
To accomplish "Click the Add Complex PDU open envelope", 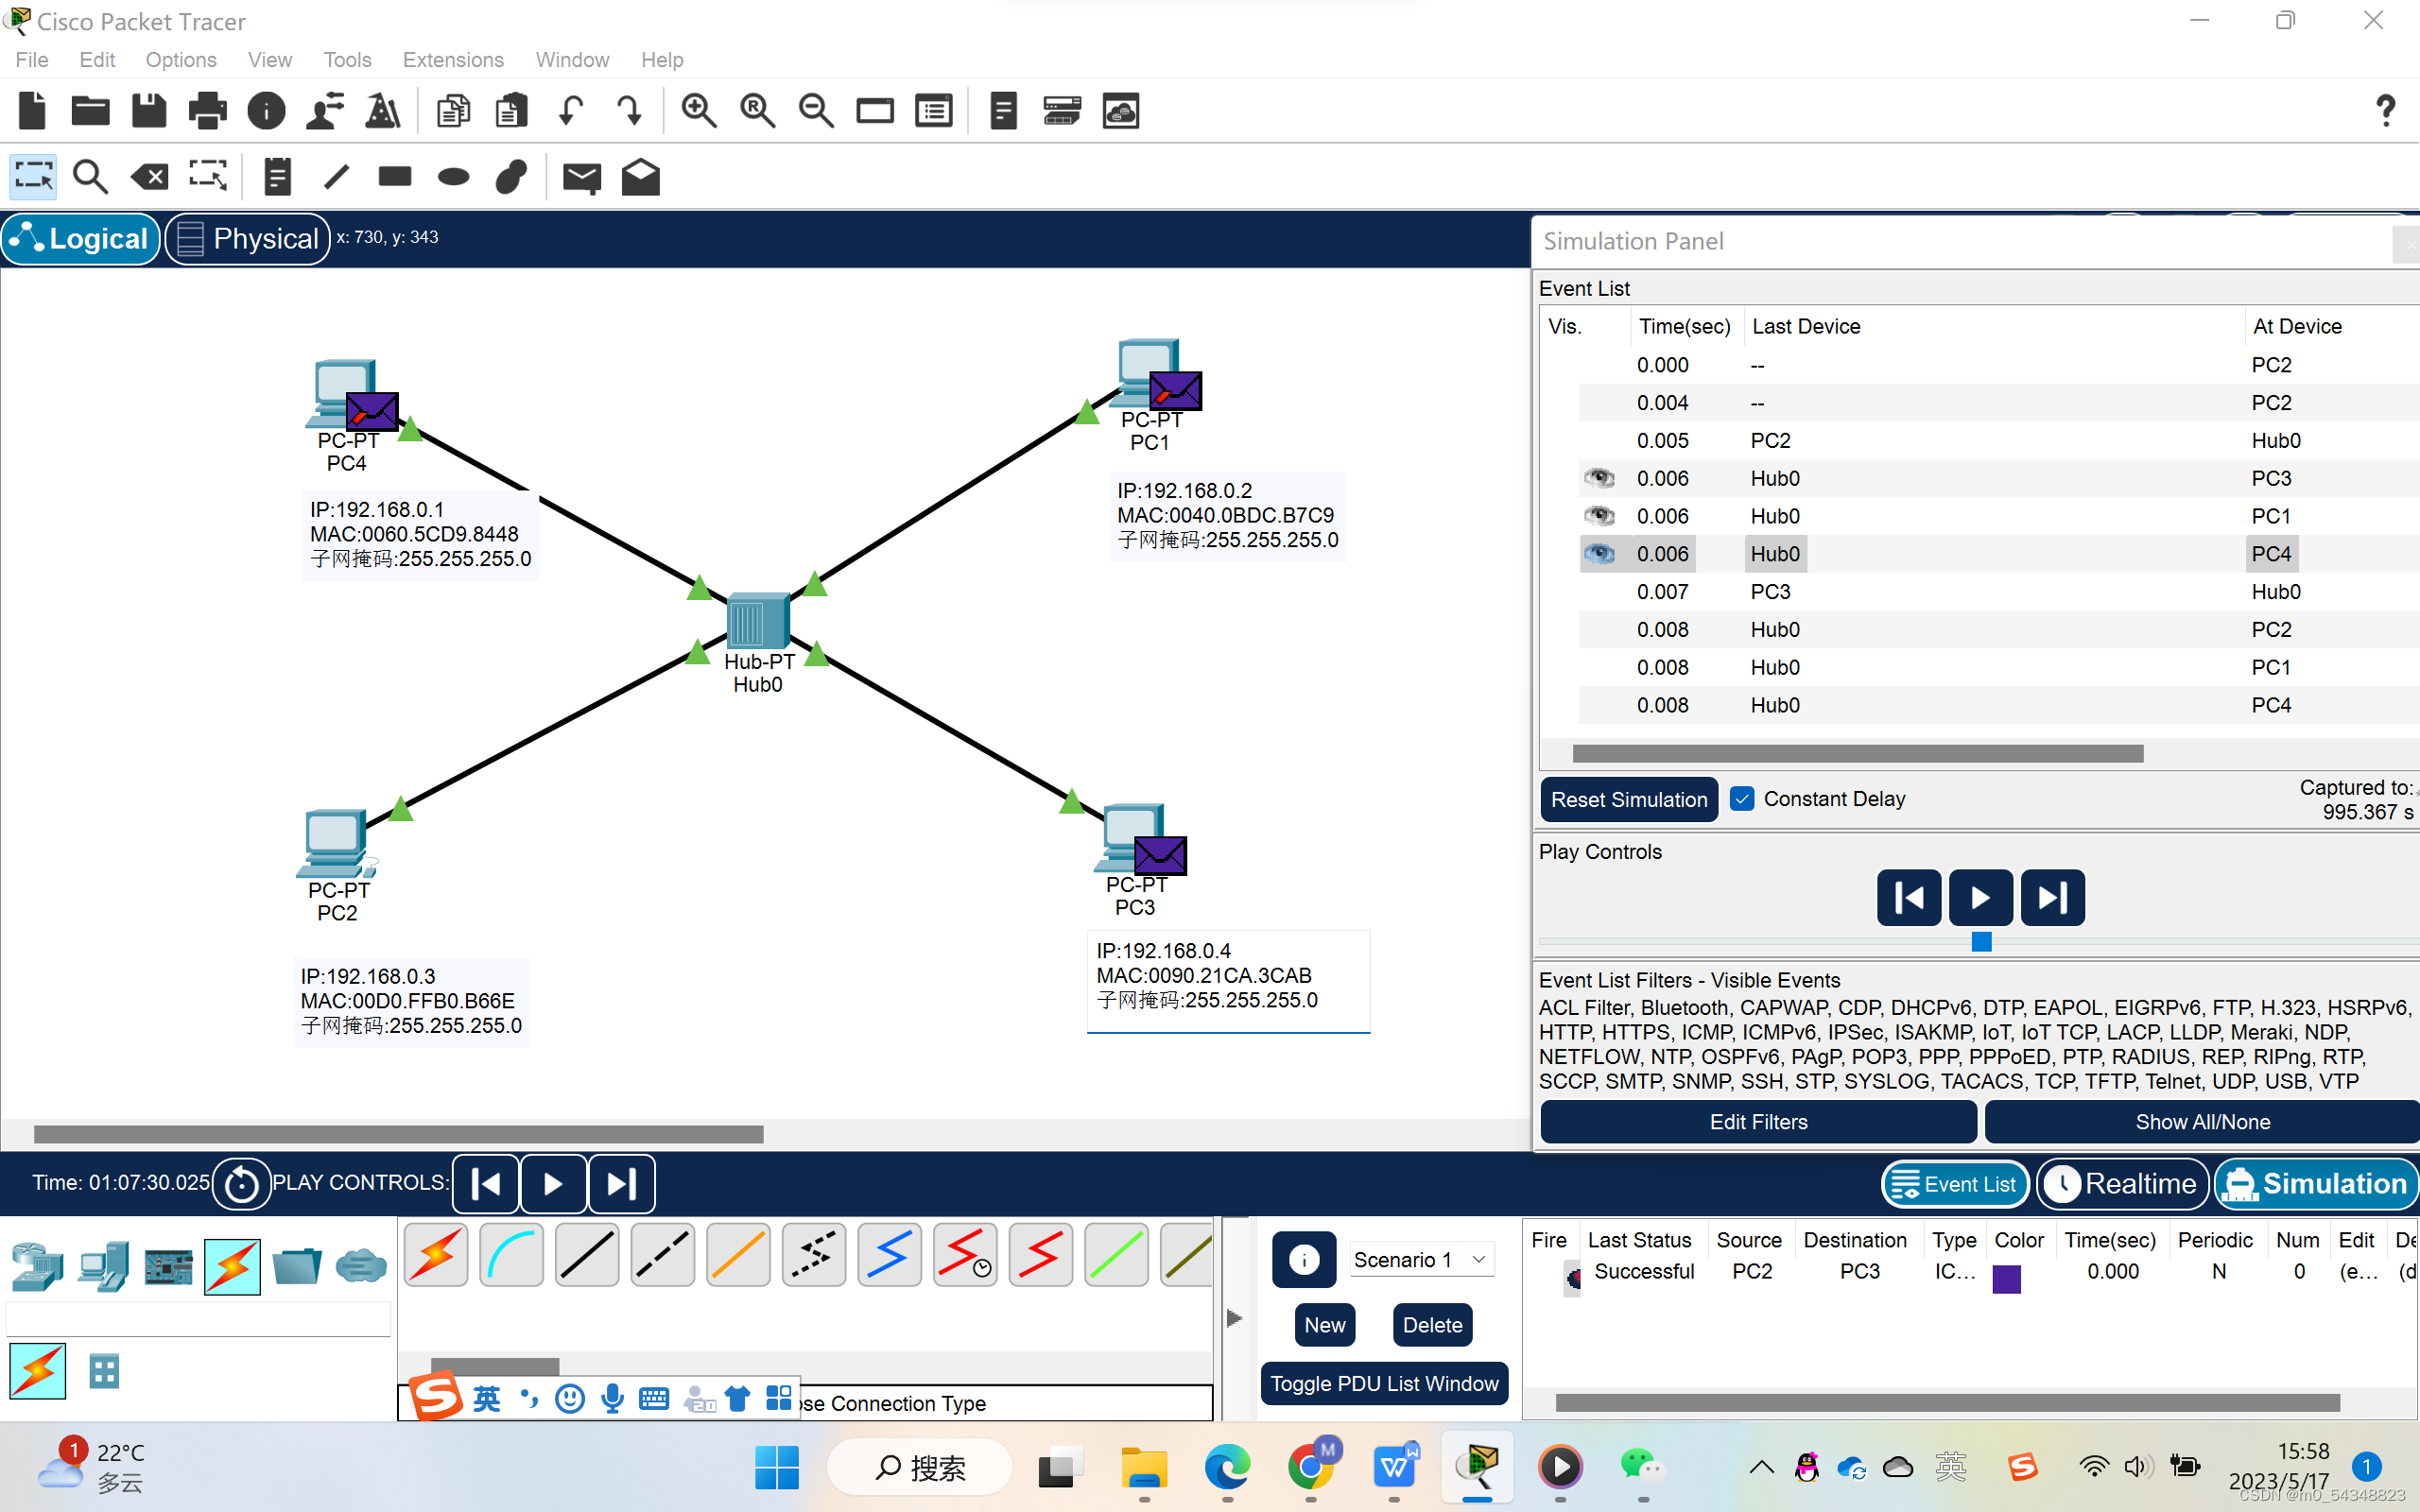I will (640, 177).
